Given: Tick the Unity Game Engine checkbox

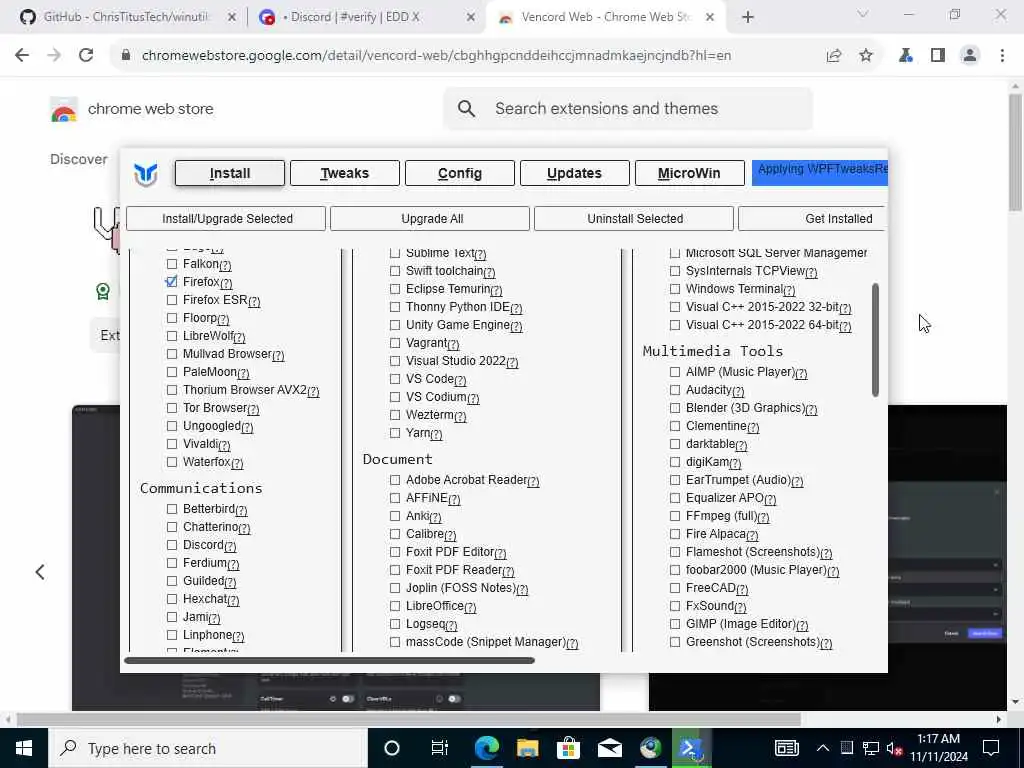Looking at the screenshot, I should pyautogui.click(x=395, y=325).
